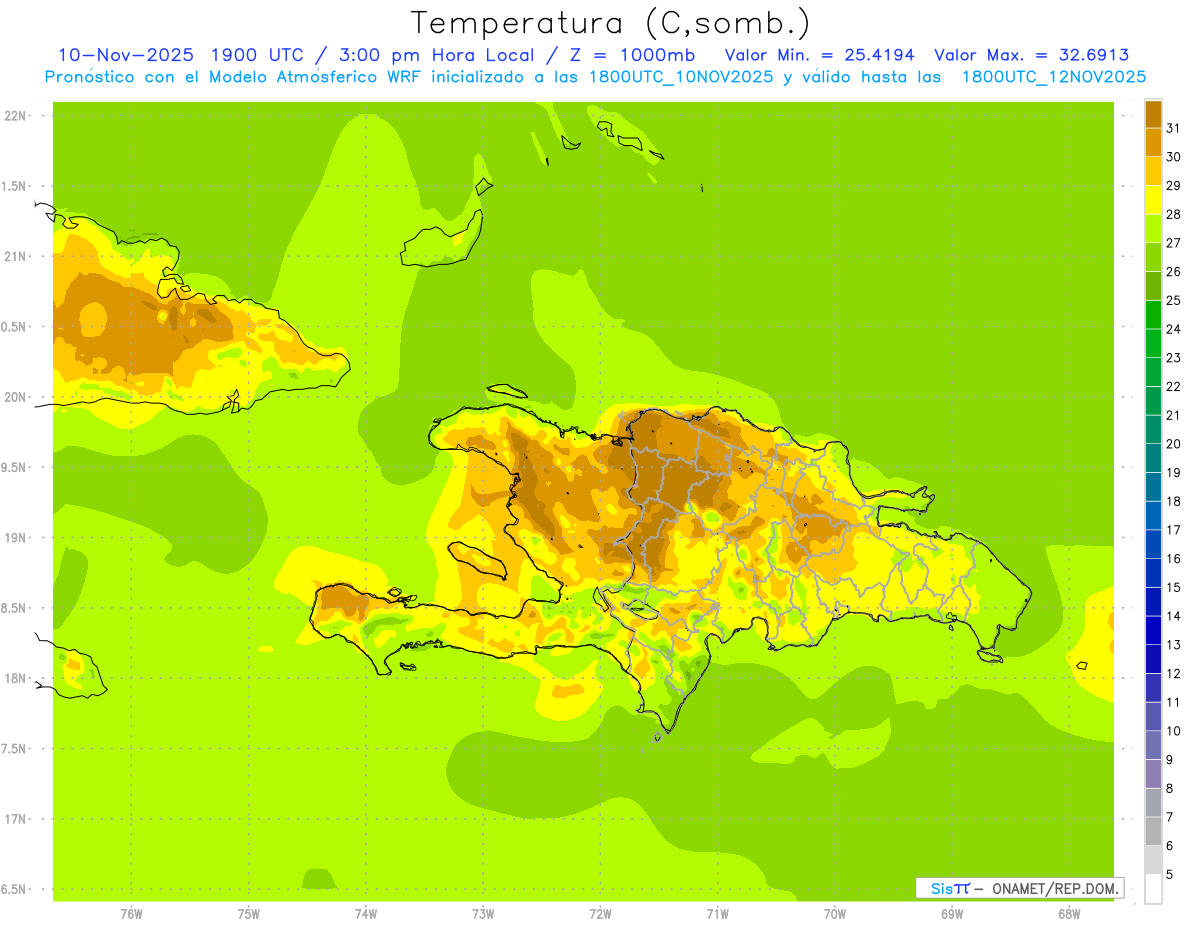Click the "9.5N" latitude label
1200x927 pixels.
click(x=15, y=468)
